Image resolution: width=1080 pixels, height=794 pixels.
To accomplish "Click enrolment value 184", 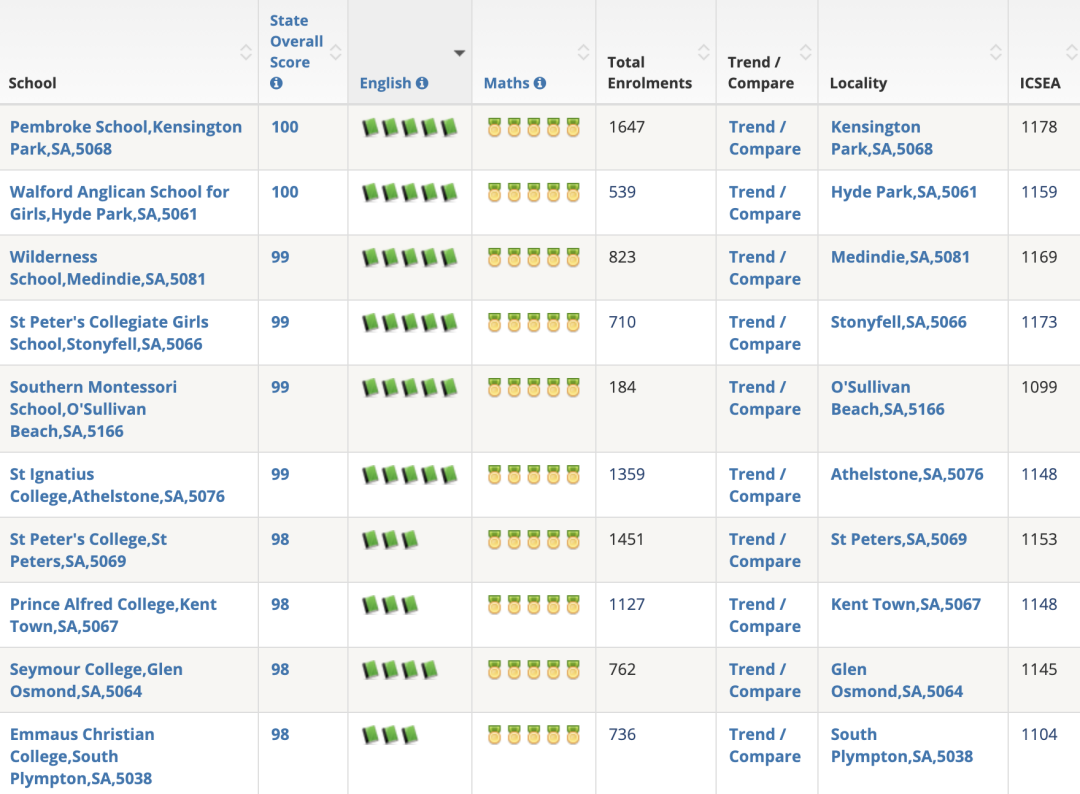I will [622, 387].
